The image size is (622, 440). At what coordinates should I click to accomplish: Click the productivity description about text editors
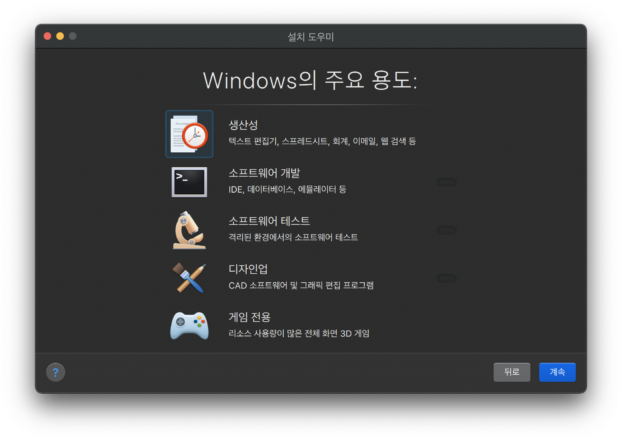click(x=321, y=142)
